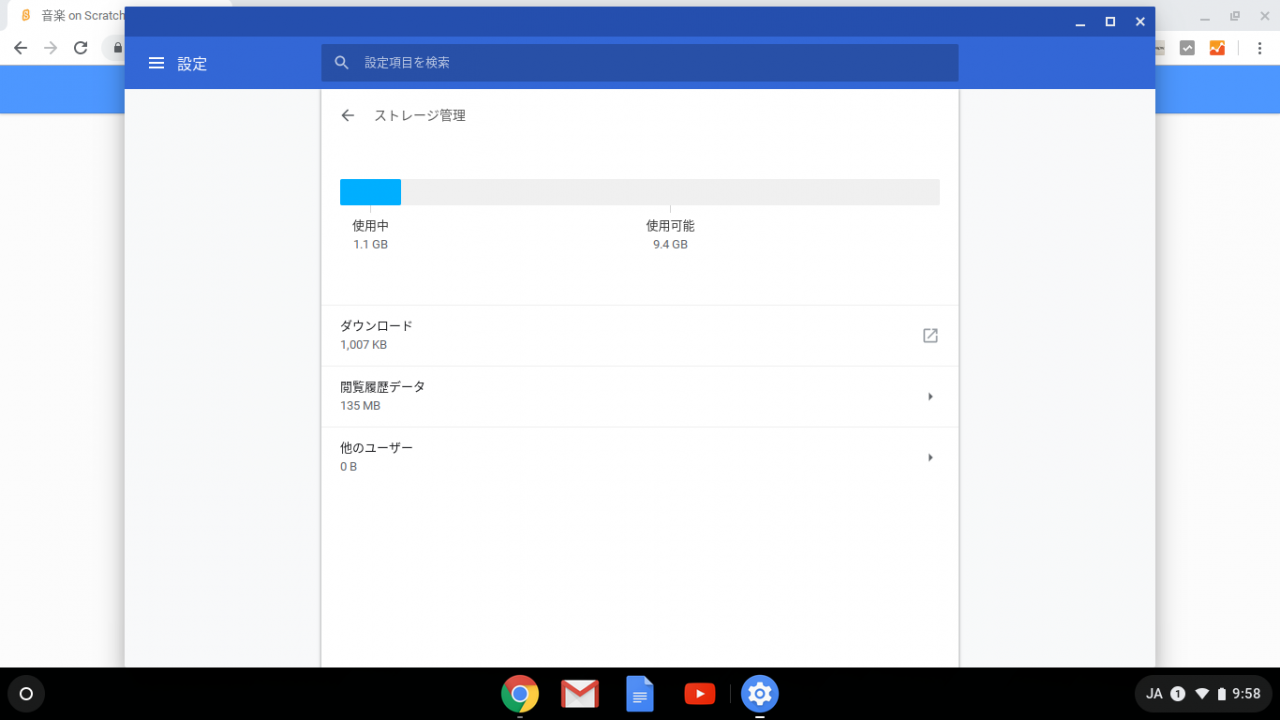Restore down the Chrome browser window

click(x=1234, y=16)
